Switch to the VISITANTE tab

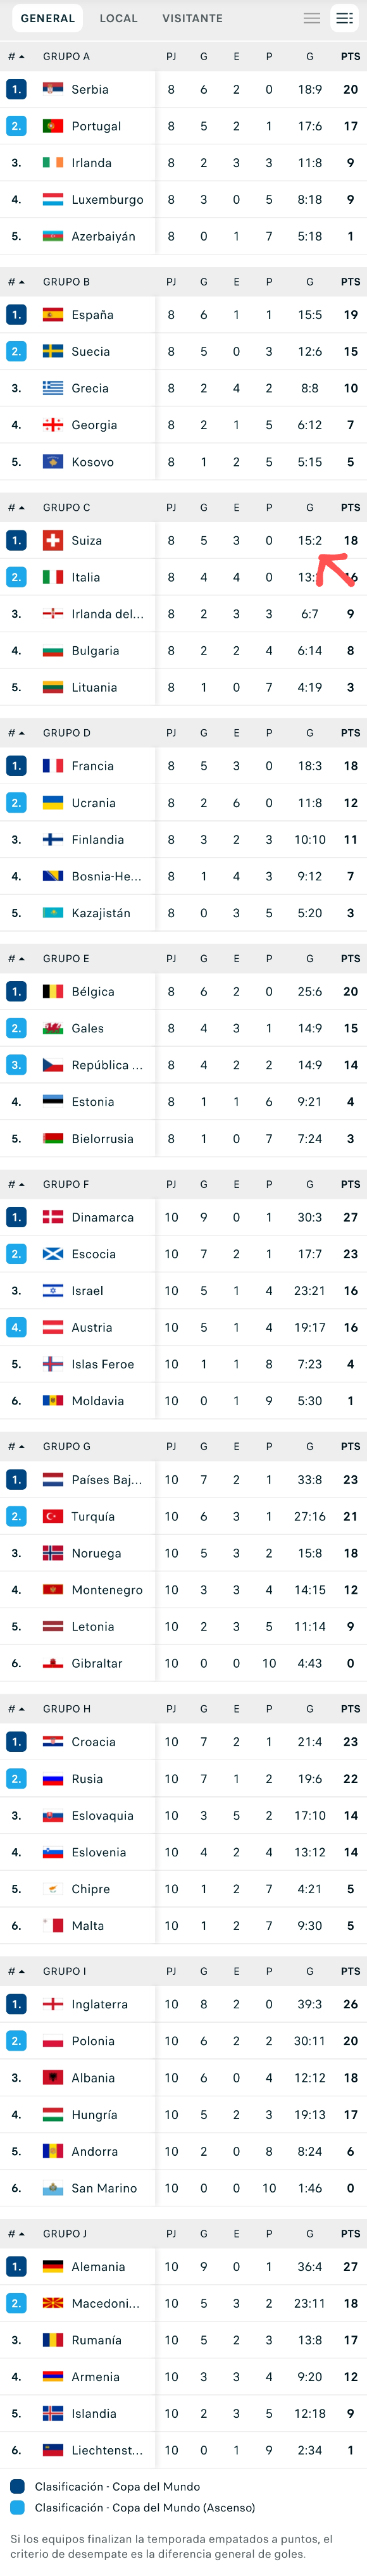coord(193,18)
